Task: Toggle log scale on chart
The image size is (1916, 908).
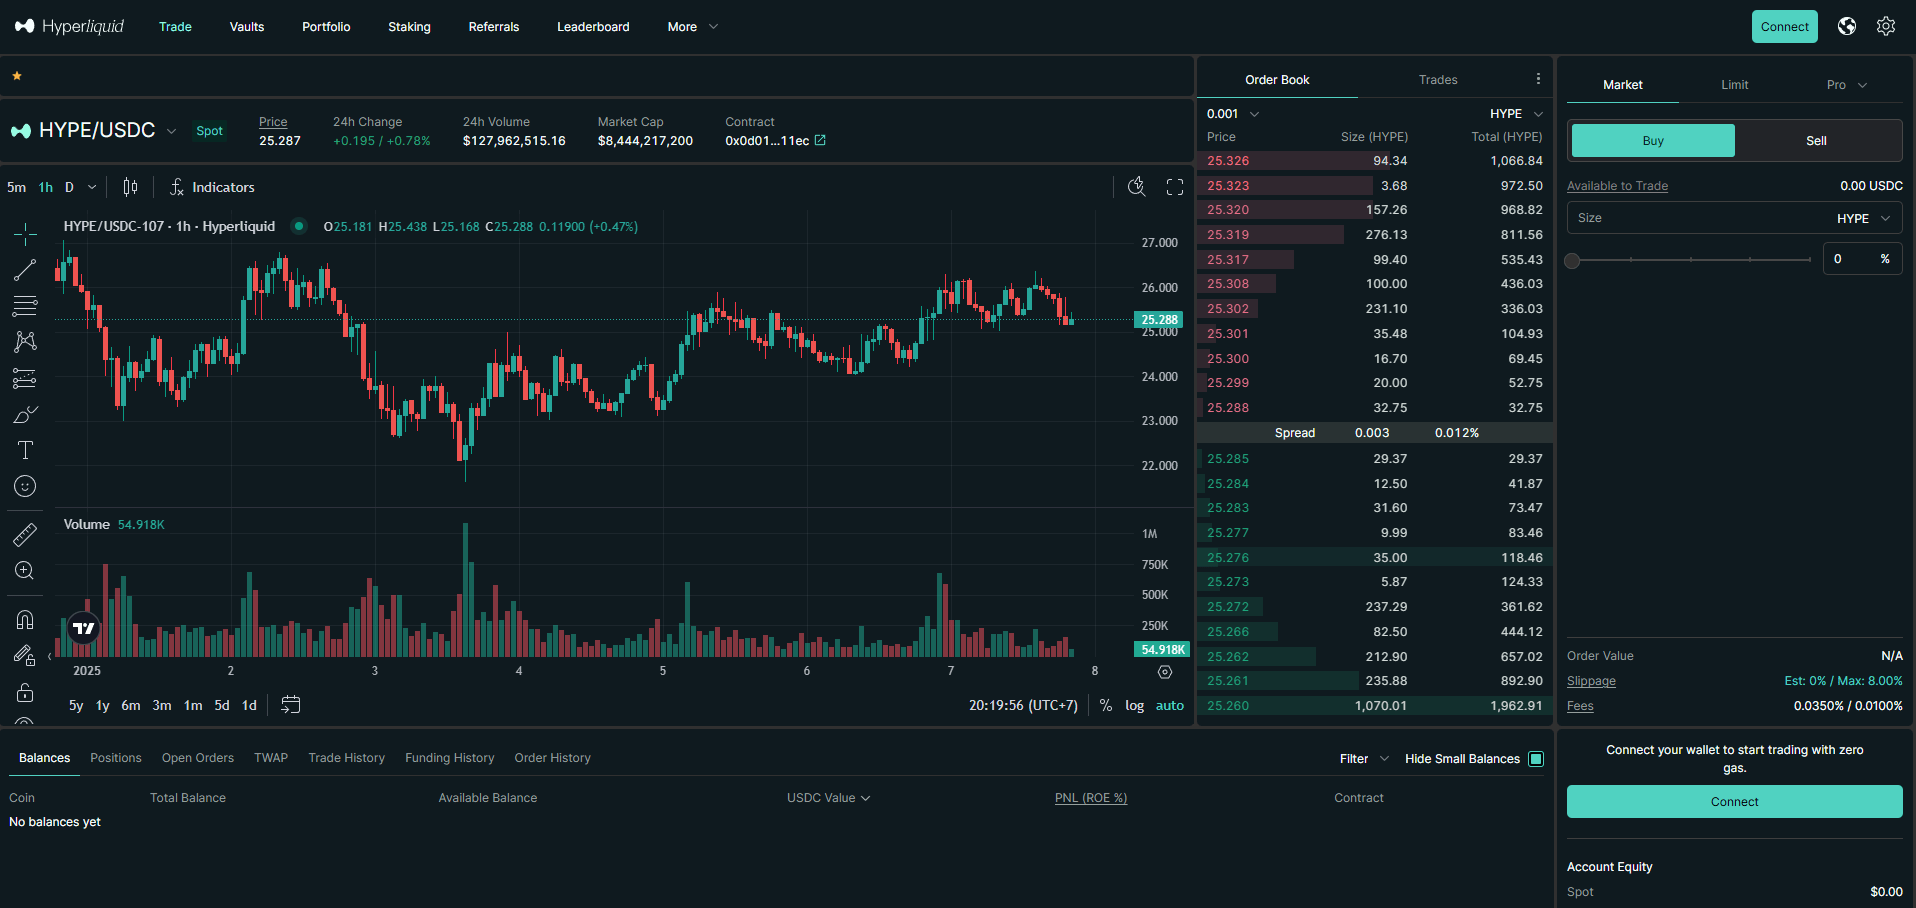Action: (x=1135, y=705)
